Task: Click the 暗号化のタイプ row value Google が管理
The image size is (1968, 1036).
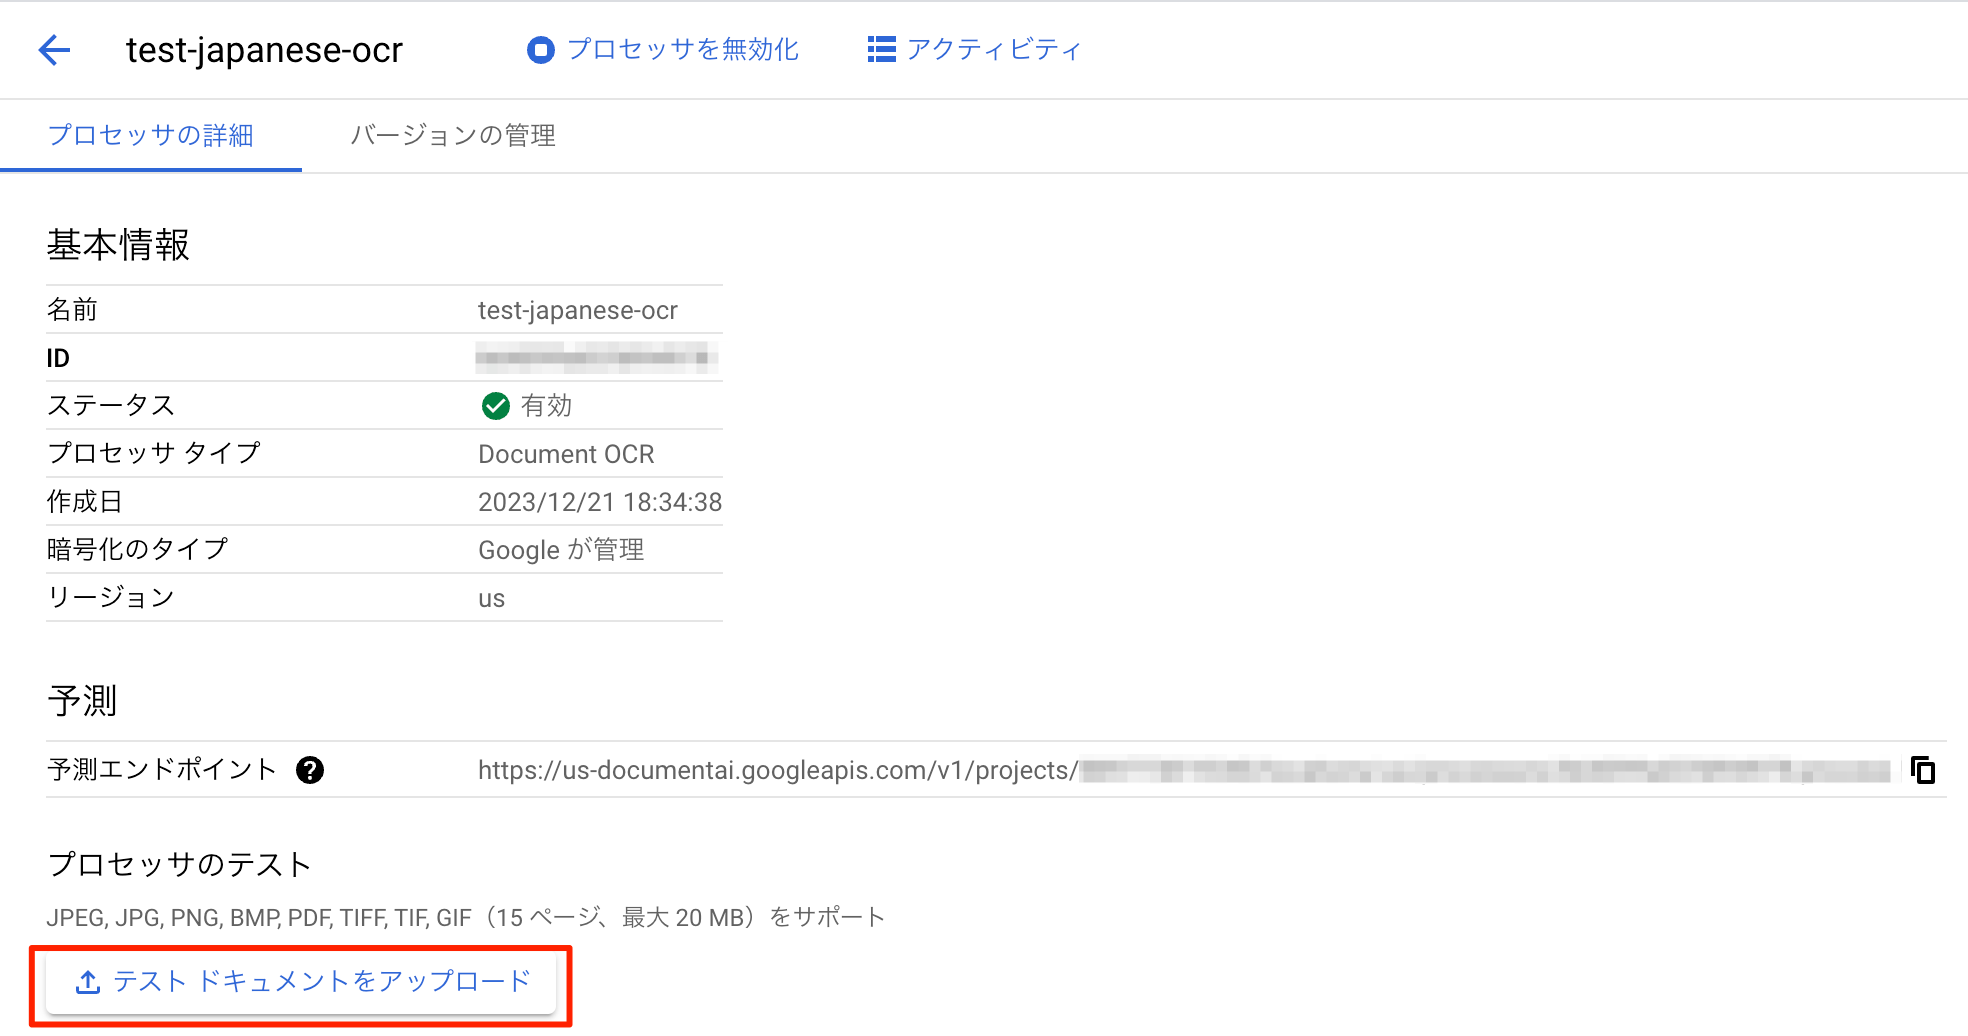Action: (561, 549)
